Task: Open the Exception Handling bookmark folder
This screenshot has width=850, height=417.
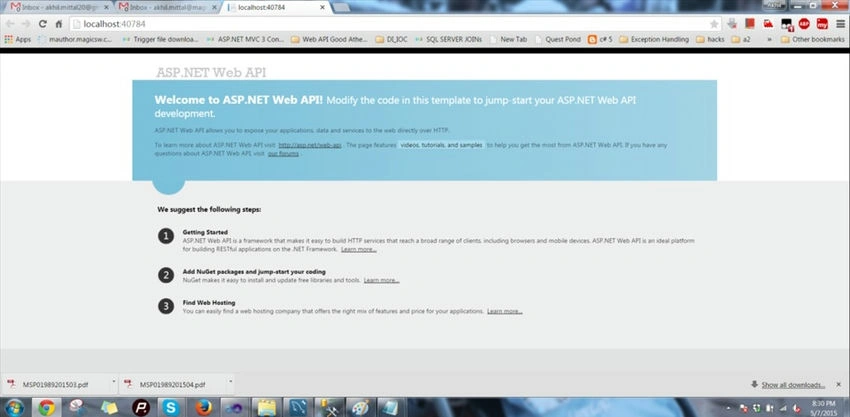Action: (654, 40)
